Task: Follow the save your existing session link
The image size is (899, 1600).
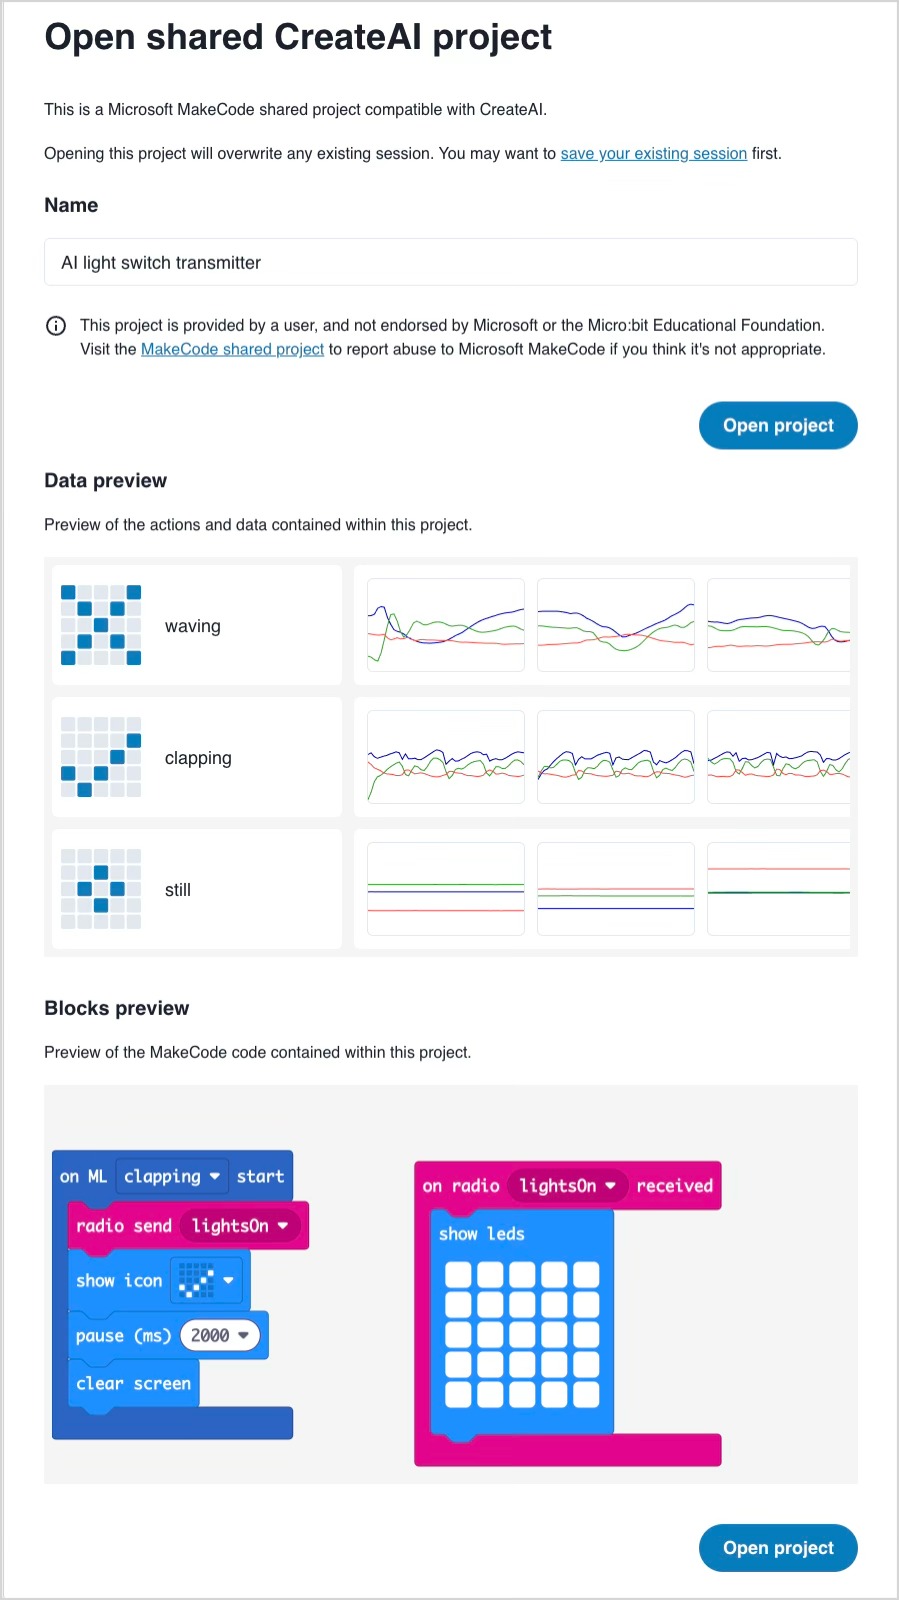Action: (653, 153)
